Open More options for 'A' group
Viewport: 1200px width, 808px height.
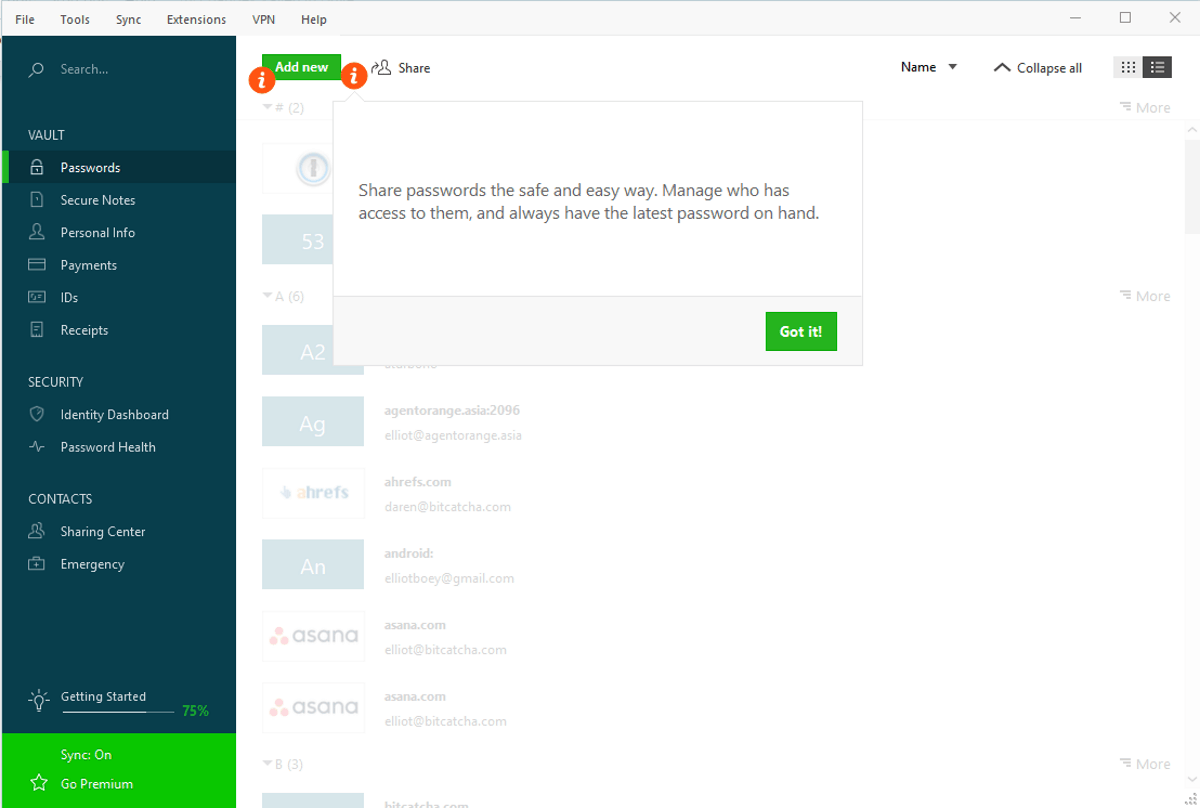tap(1145, 296)
